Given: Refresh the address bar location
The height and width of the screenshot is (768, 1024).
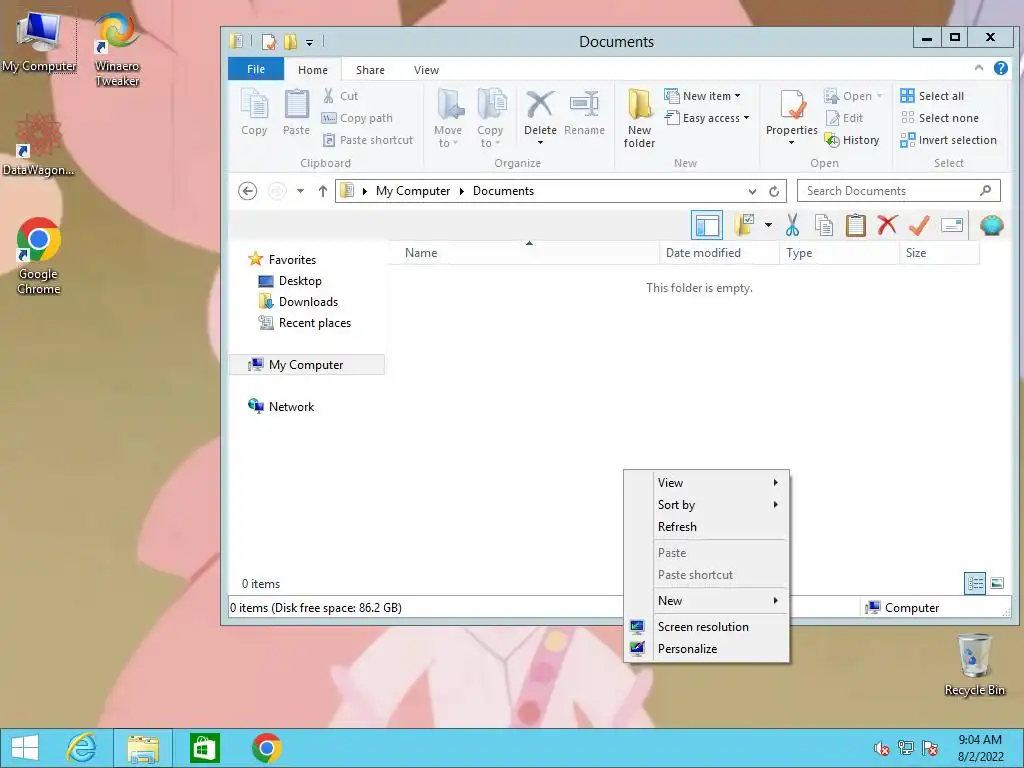Looking at the screenshot, I should point(774,191).
